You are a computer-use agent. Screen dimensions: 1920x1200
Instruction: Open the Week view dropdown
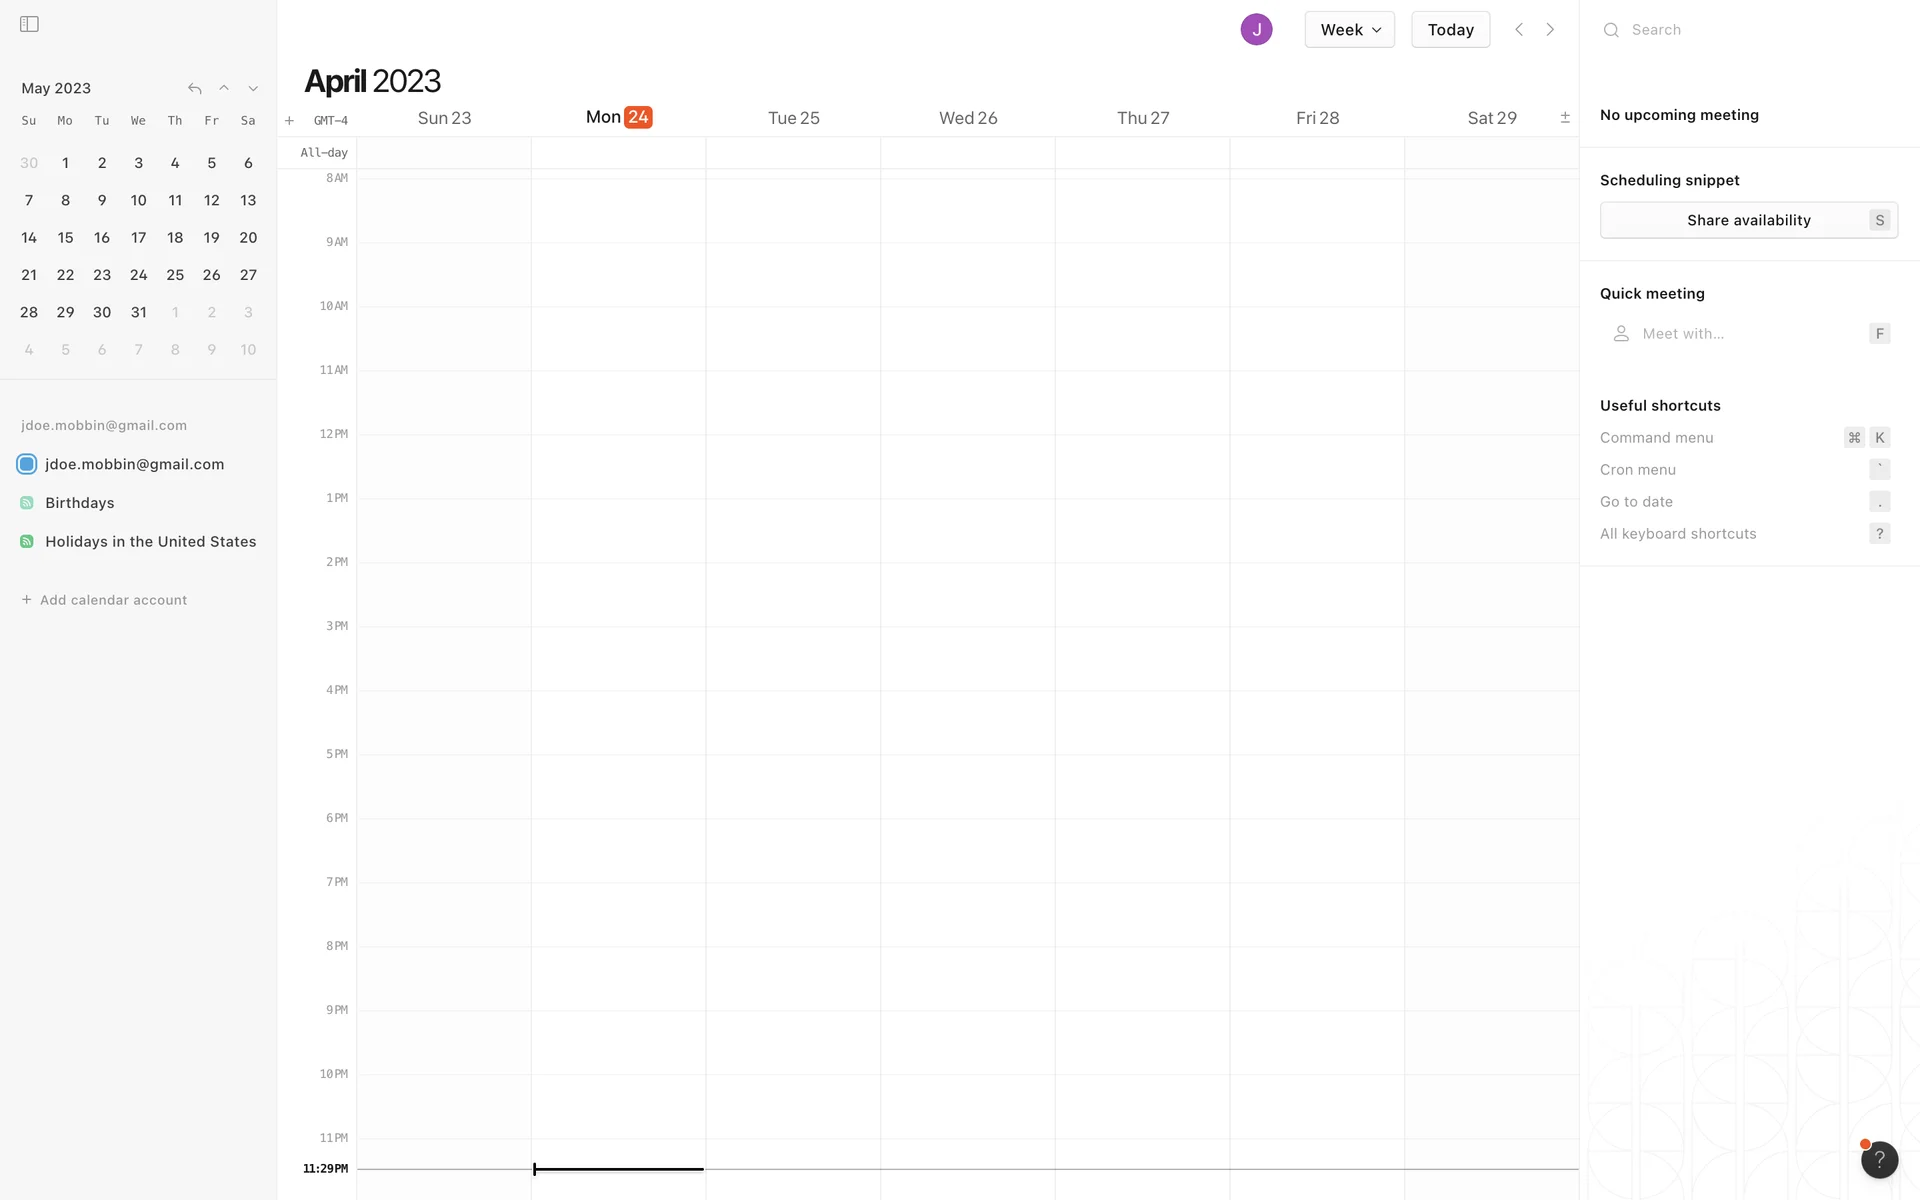pyautogui.click(x=1349, y=30)
